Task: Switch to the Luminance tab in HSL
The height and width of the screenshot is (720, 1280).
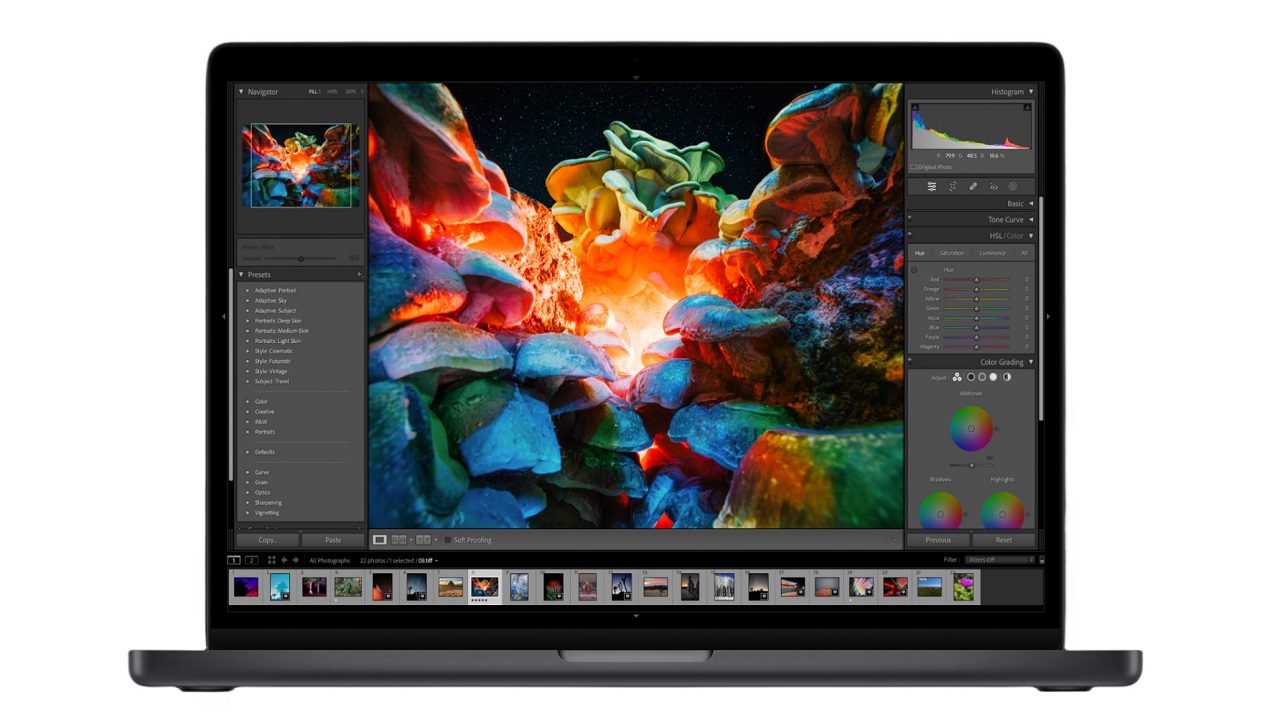Action: click(993, 253)
